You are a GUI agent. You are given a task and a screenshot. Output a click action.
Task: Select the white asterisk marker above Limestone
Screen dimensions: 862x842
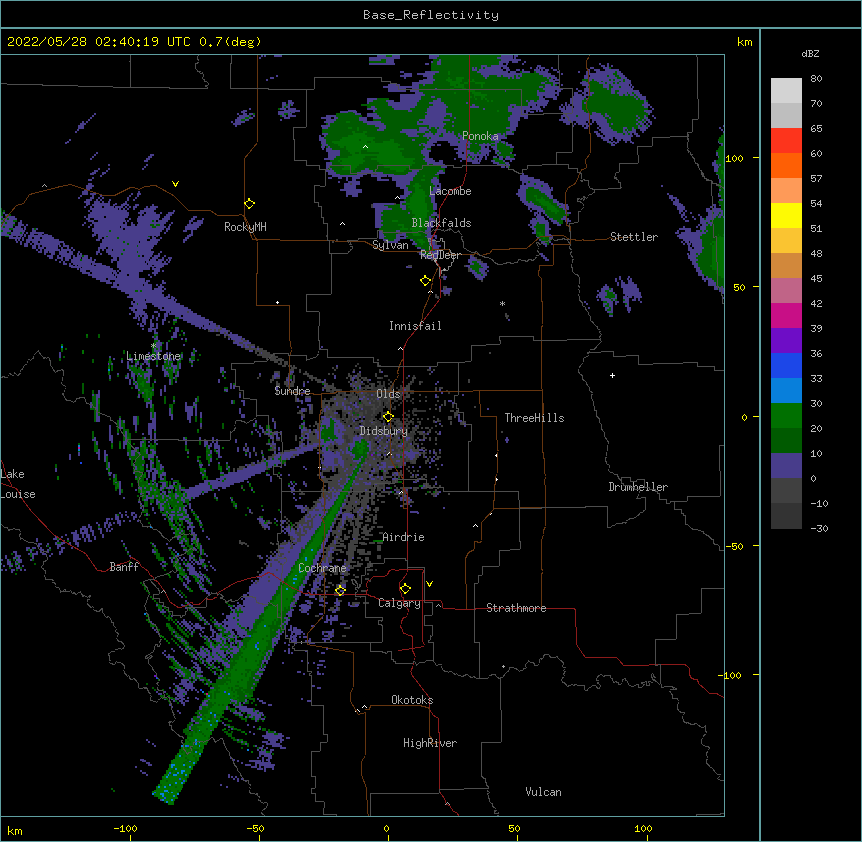[154, 346]
